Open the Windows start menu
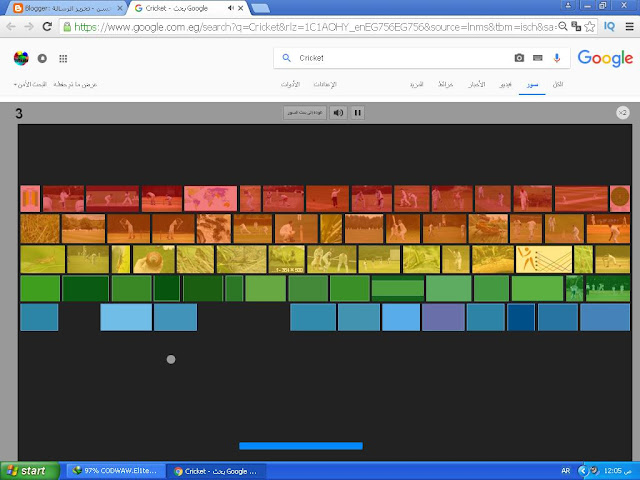The image size is (640, 480). pyautogui.click(x=30, y=471)
